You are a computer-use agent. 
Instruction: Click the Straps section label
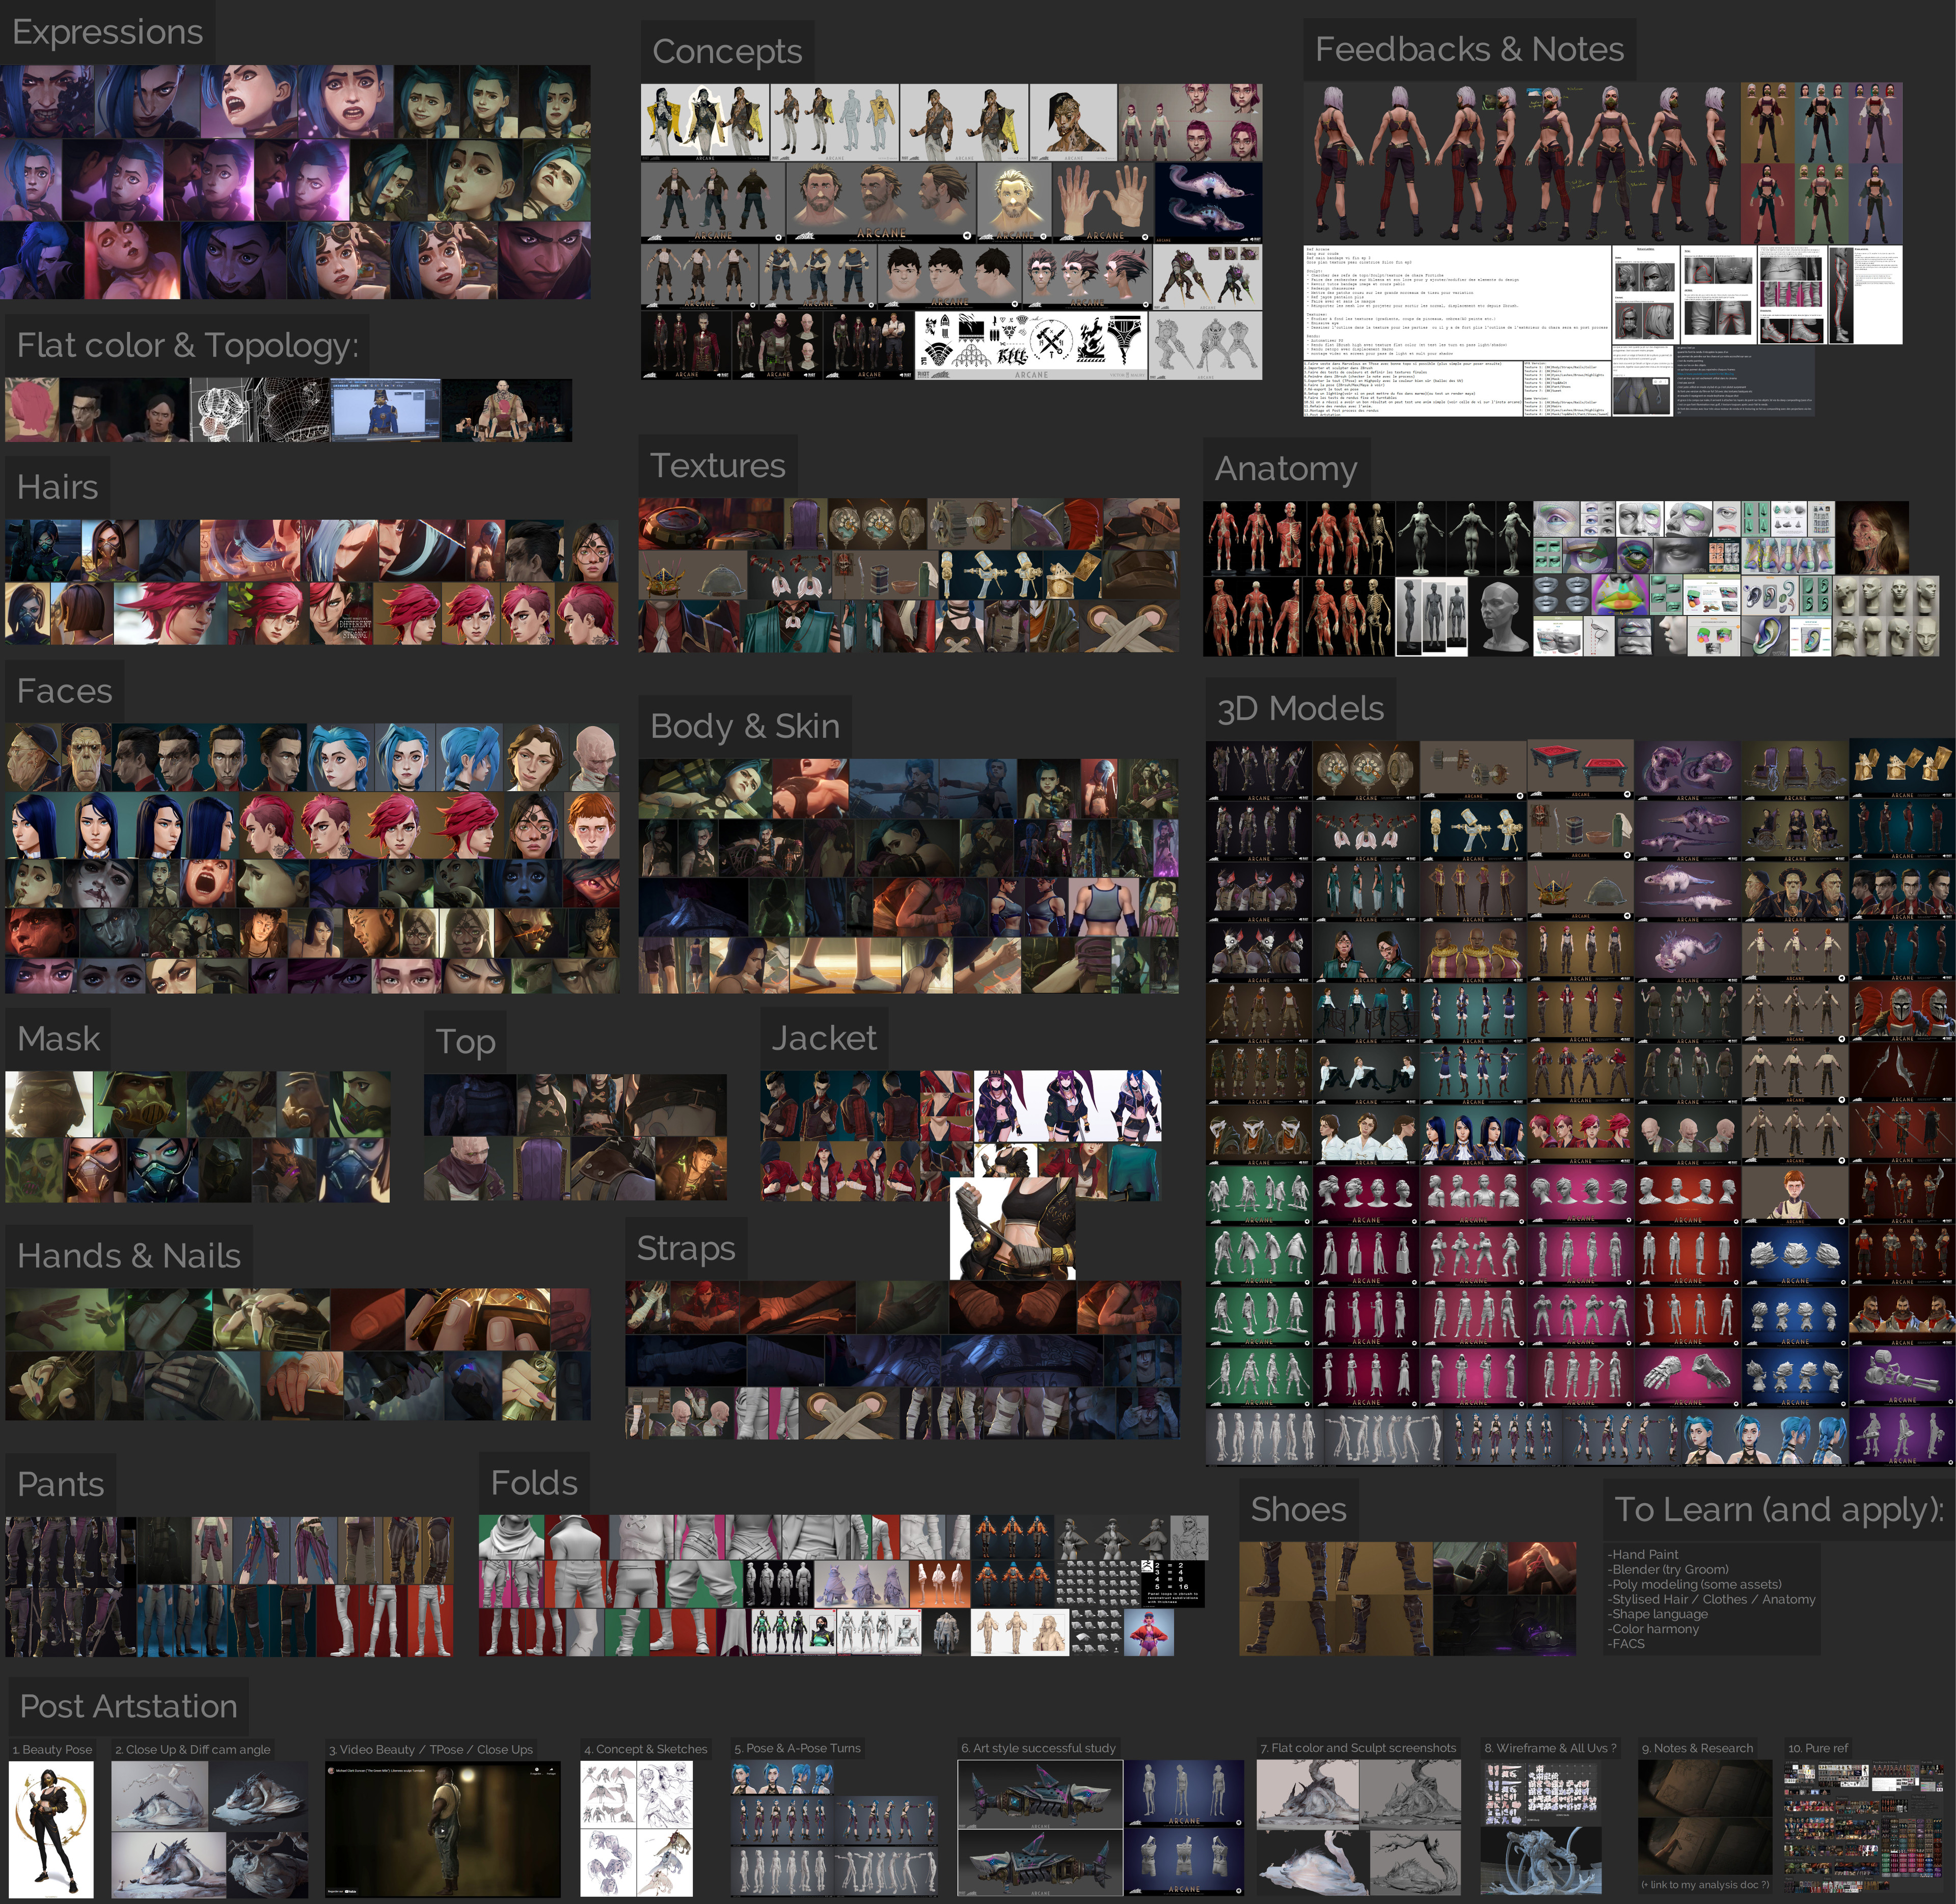685,1249
